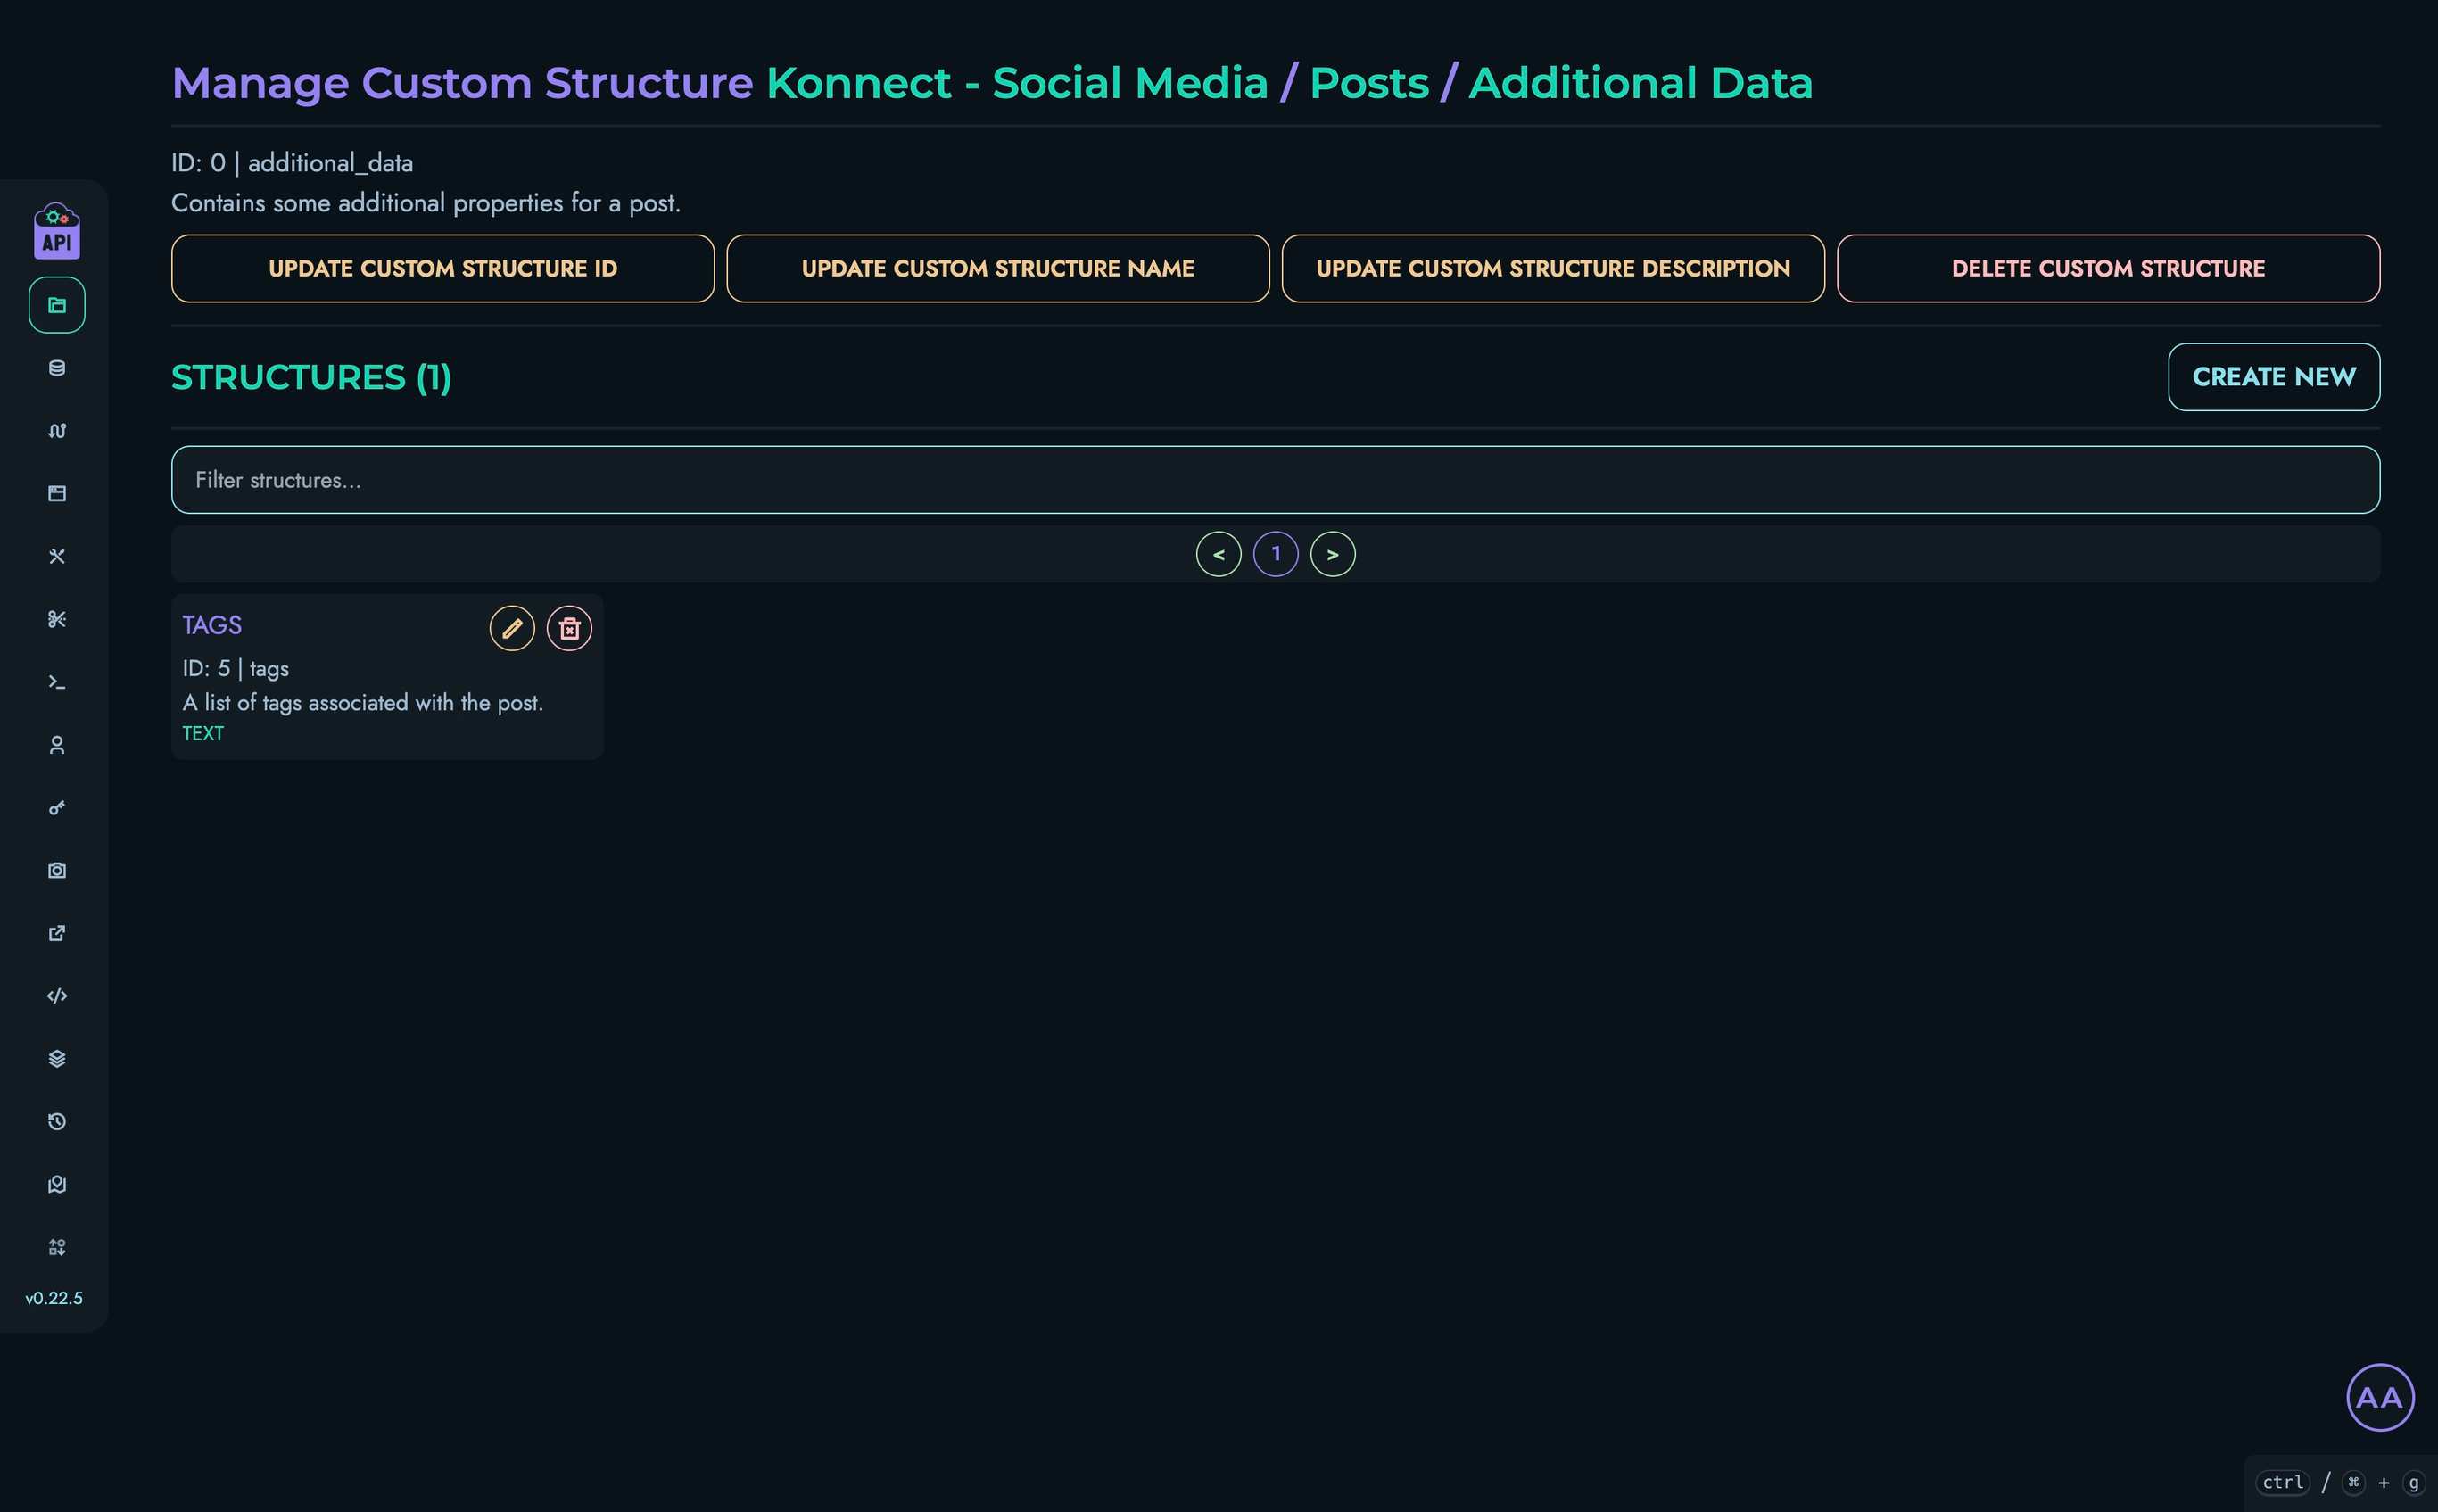Click Delete Custom Structure button
This screenshot has width=2438, height=1512.
(2108, 268)
